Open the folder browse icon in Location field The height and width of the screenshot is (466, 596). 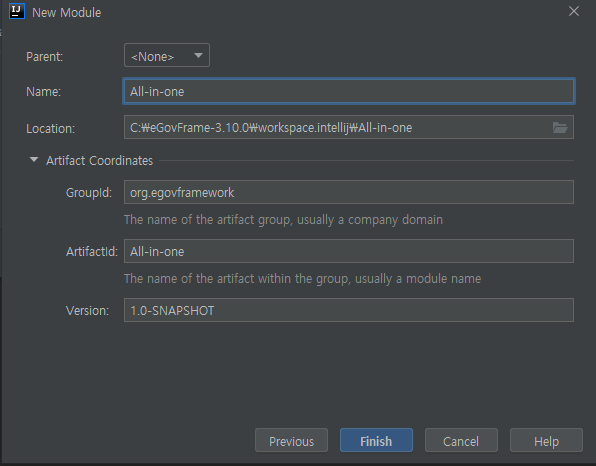(560, 127)
